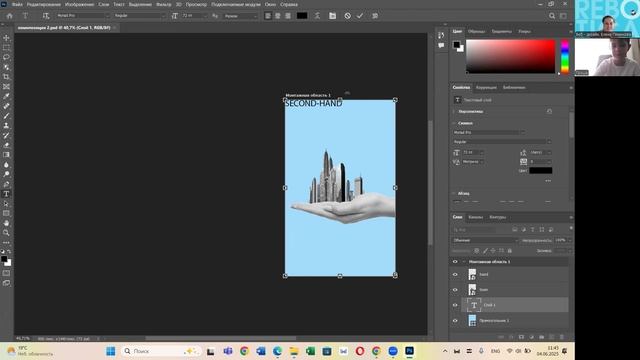Select the Hand tool
Image resolution: width=640 pixels, height=360 pixels.
pos(6,223)
